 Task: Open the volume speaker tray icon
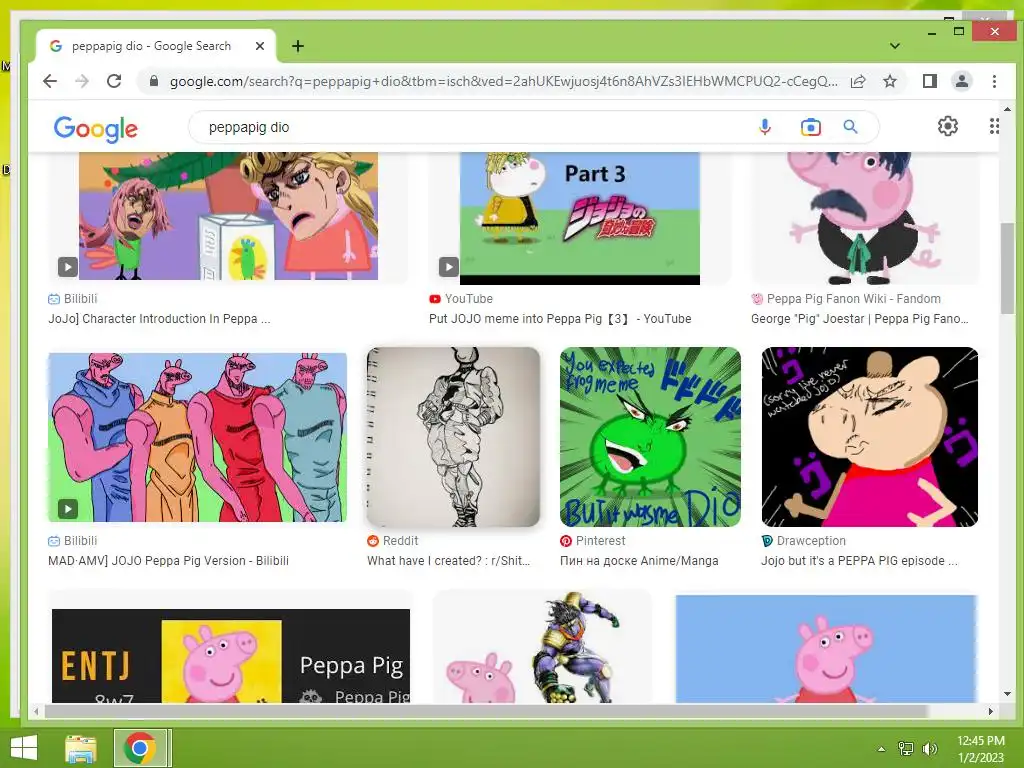[x=929, y=749]
